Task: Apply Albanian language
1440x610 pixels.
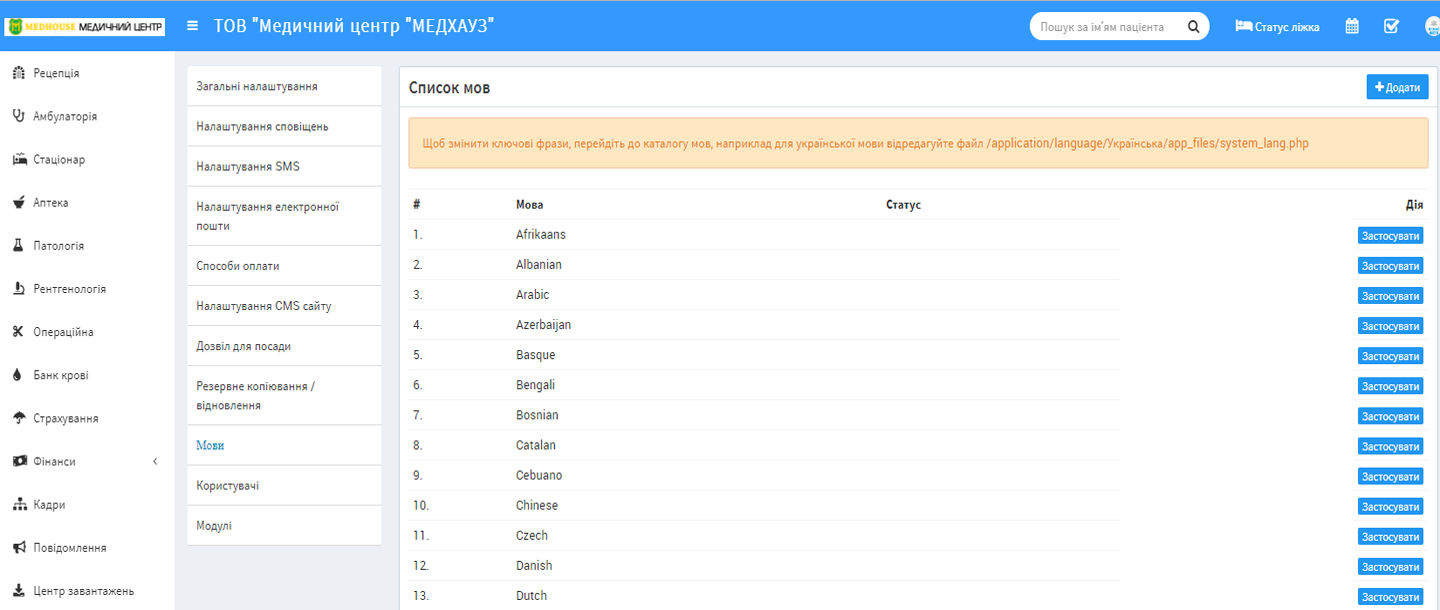Action: tap(1390, 266)
